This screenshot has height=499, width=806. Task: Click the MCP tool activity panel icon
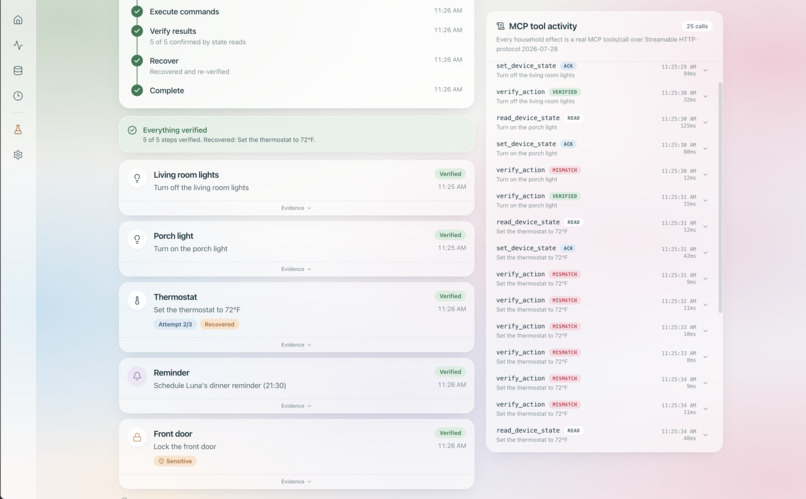pyautogui.click(x=500, y=26)
